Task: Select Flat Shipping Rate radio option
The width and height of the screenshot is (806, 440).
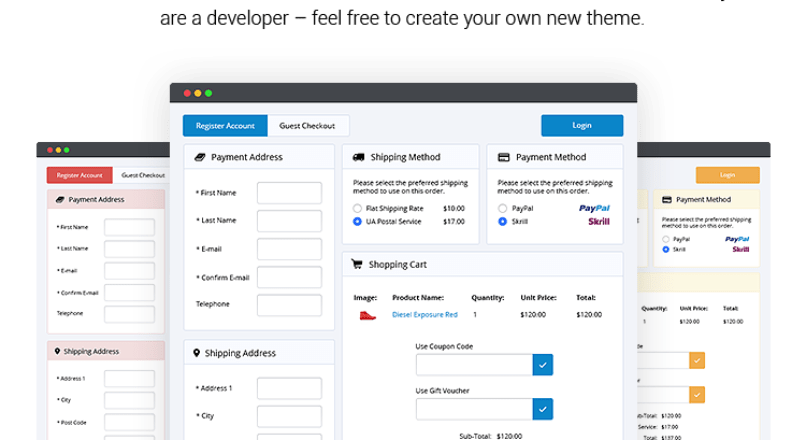Action: coord(357,208)
